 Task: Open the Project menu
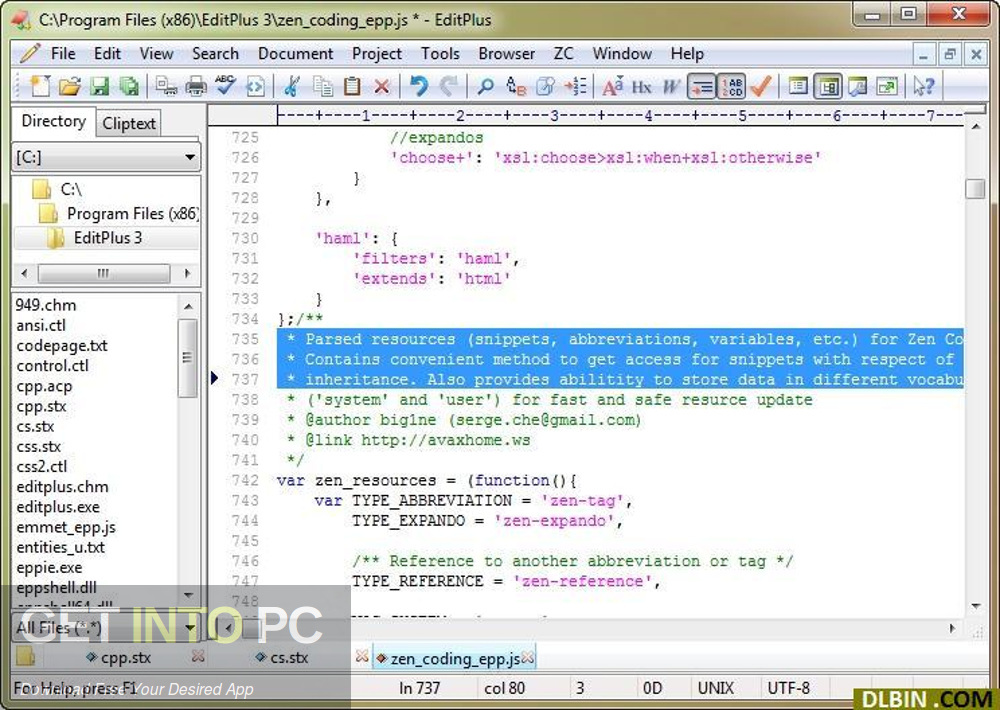pyautogui.click(x=377, y=54)
